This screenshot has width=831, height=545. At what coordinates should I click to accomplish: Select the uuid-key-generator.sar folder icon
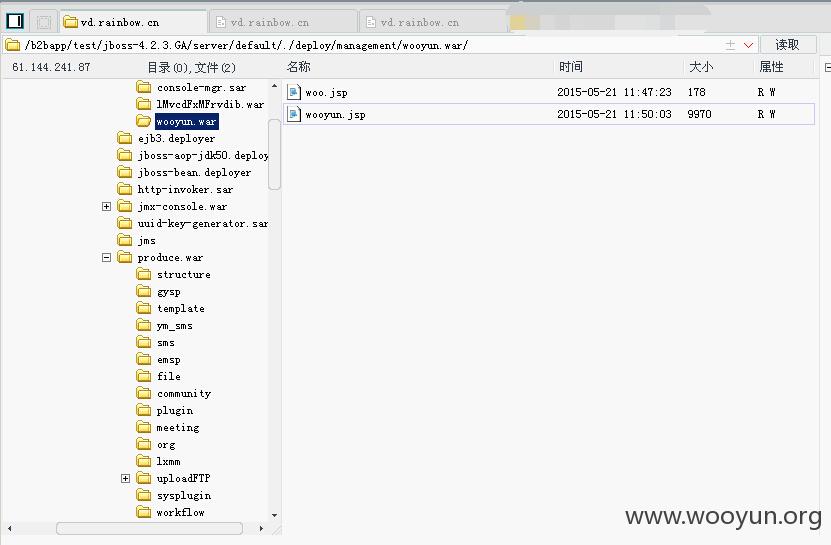coord(125,223)
